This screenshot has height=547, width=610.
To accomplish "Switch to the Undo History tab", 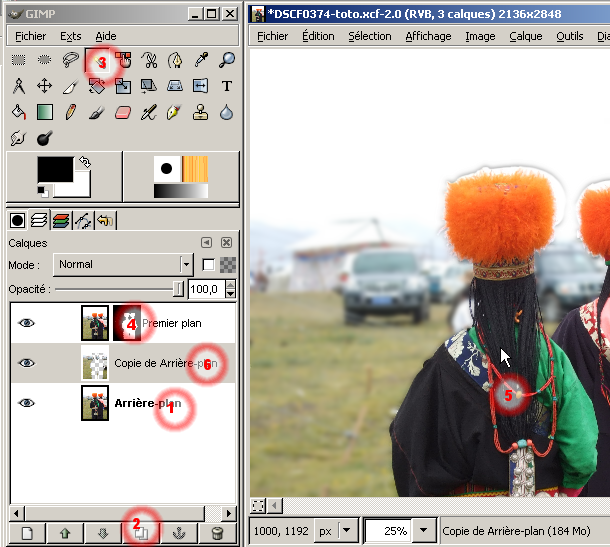I will click(105, 221).
